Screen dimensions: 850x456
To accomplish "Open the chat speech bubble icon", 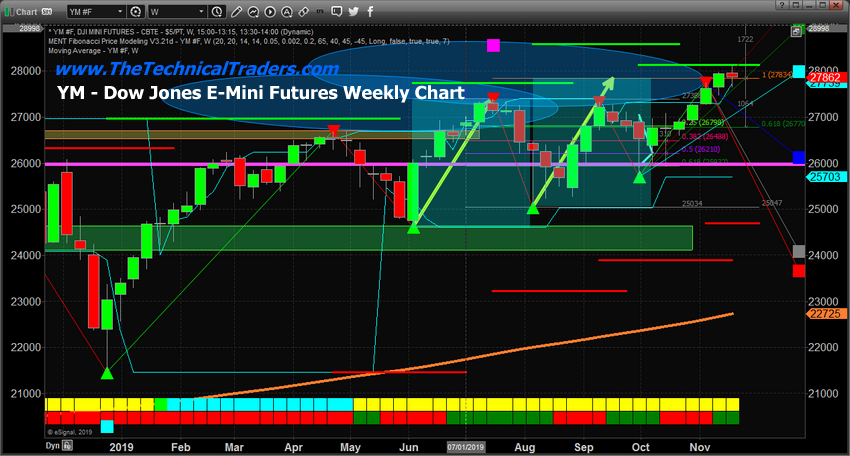I will coord(337,11).
